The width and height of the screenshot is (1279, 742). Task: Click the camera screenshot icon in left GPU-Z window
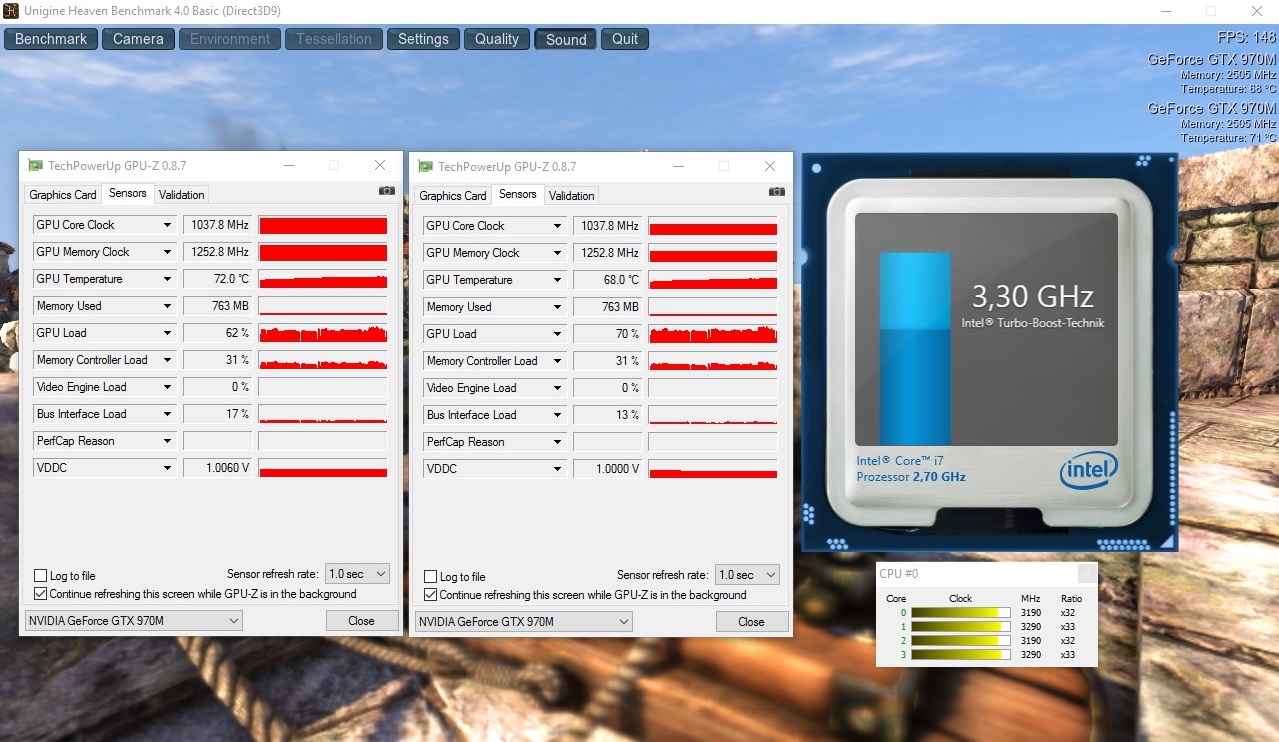[386, 190]
